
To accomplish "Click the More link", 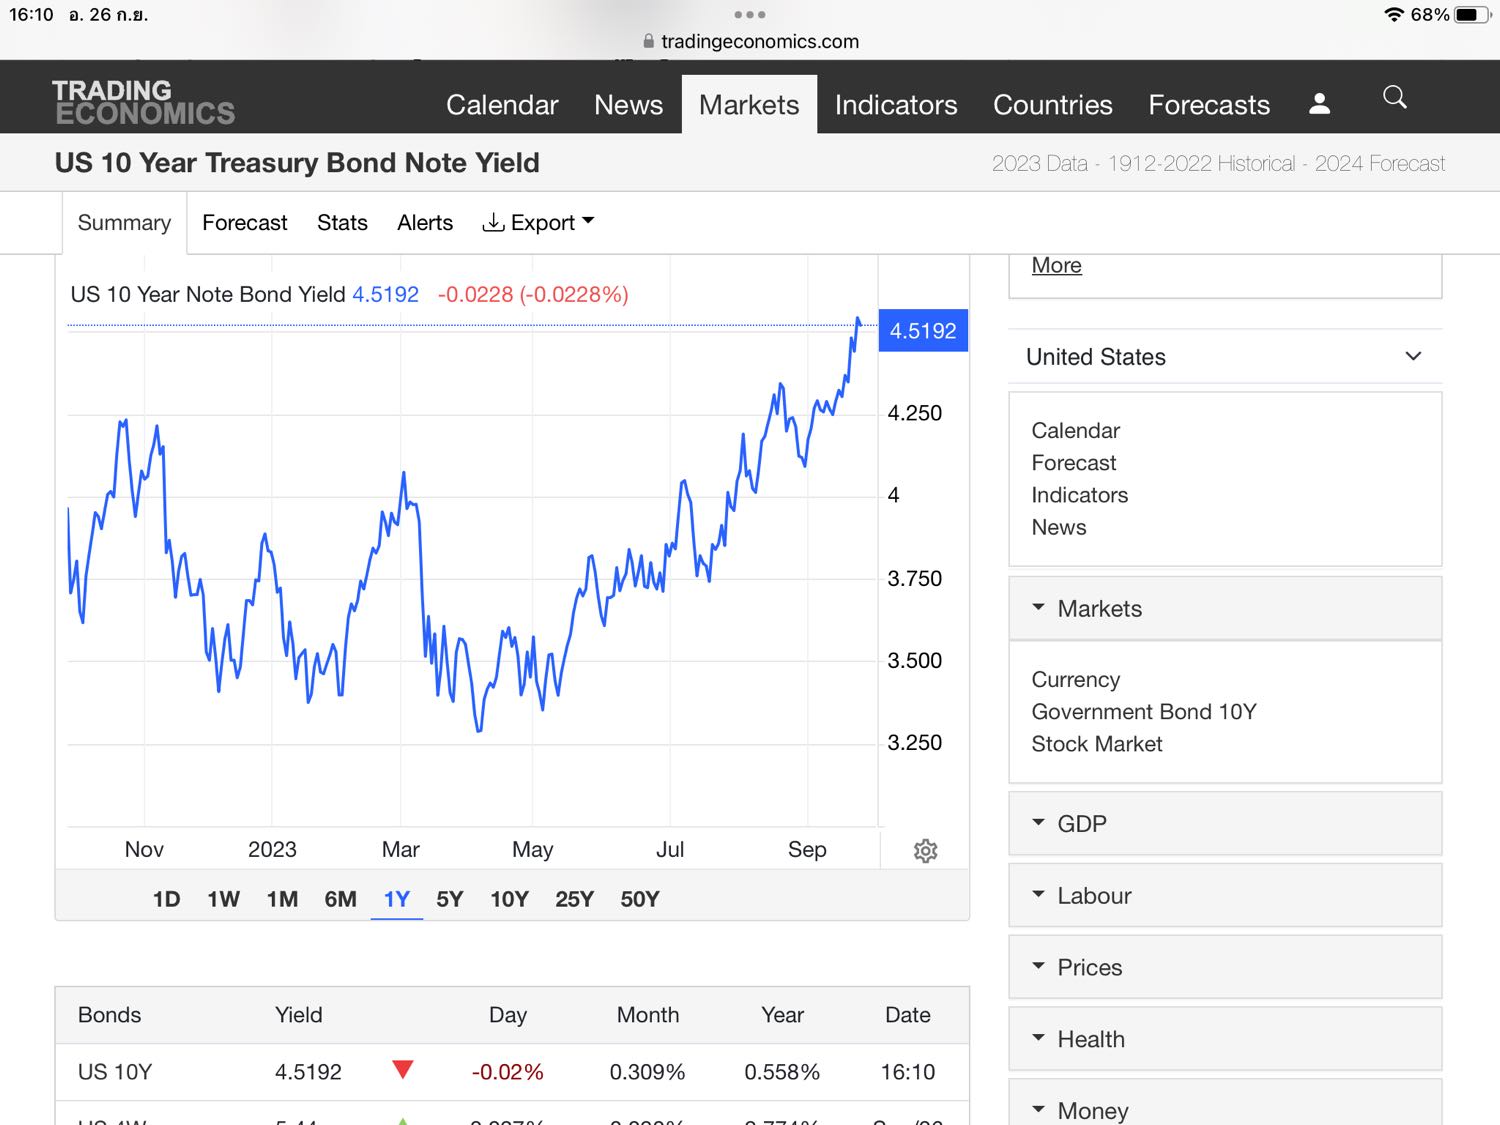I will [x=1056, y=266].
